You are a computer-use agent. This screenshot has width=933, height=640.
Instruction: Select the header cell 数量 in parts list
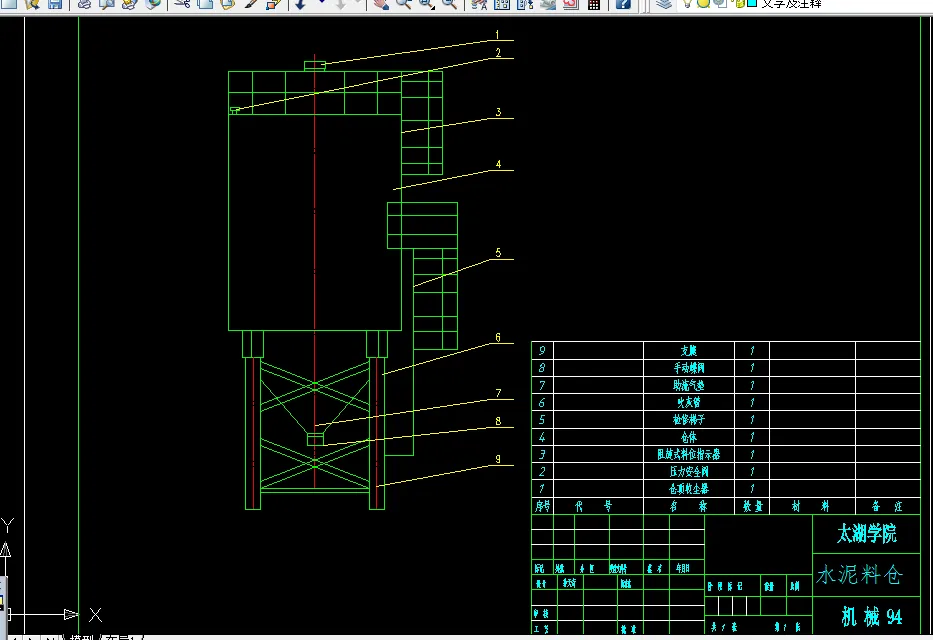pyautogui.click(x=752, y=506)
